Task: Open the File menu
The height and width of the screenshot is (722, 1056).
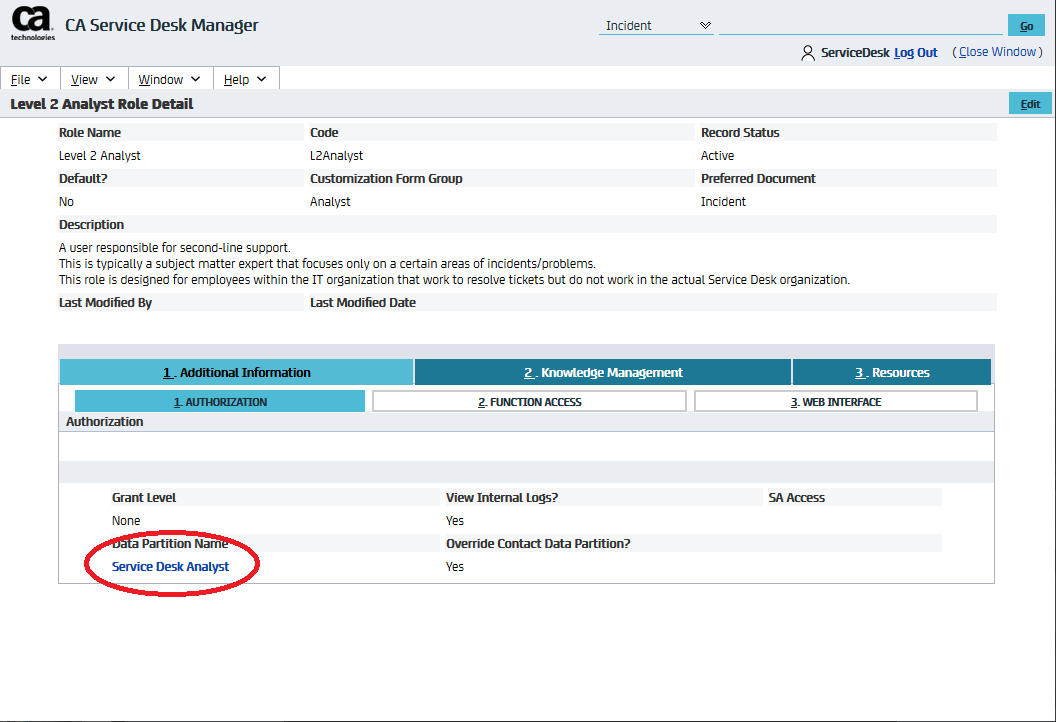Action: (30, 80)
